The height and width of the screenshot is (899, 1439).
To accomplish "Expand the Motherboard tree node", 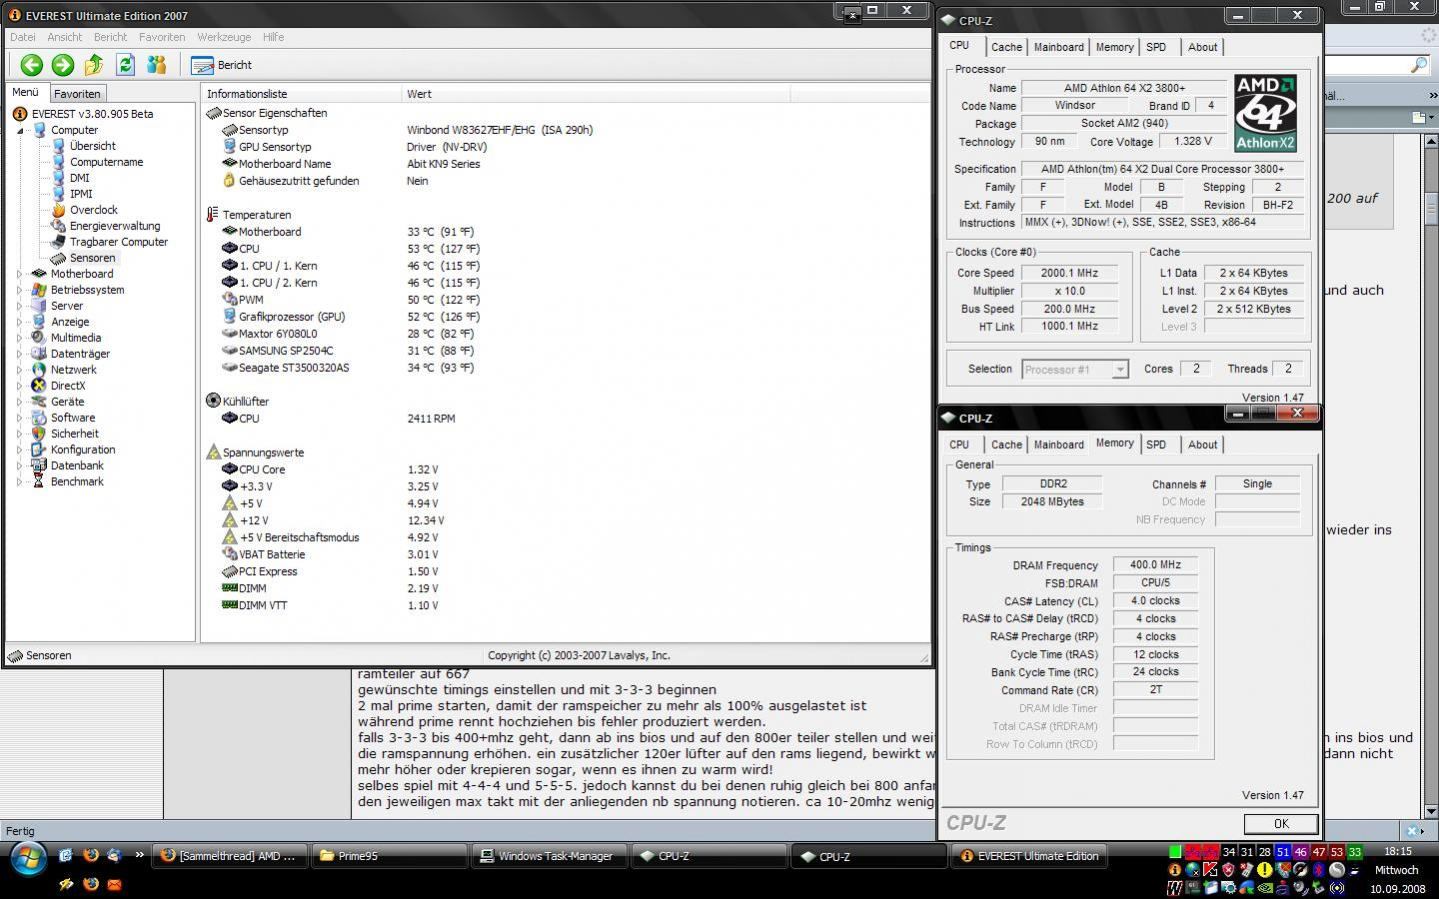I will (19, 274).
